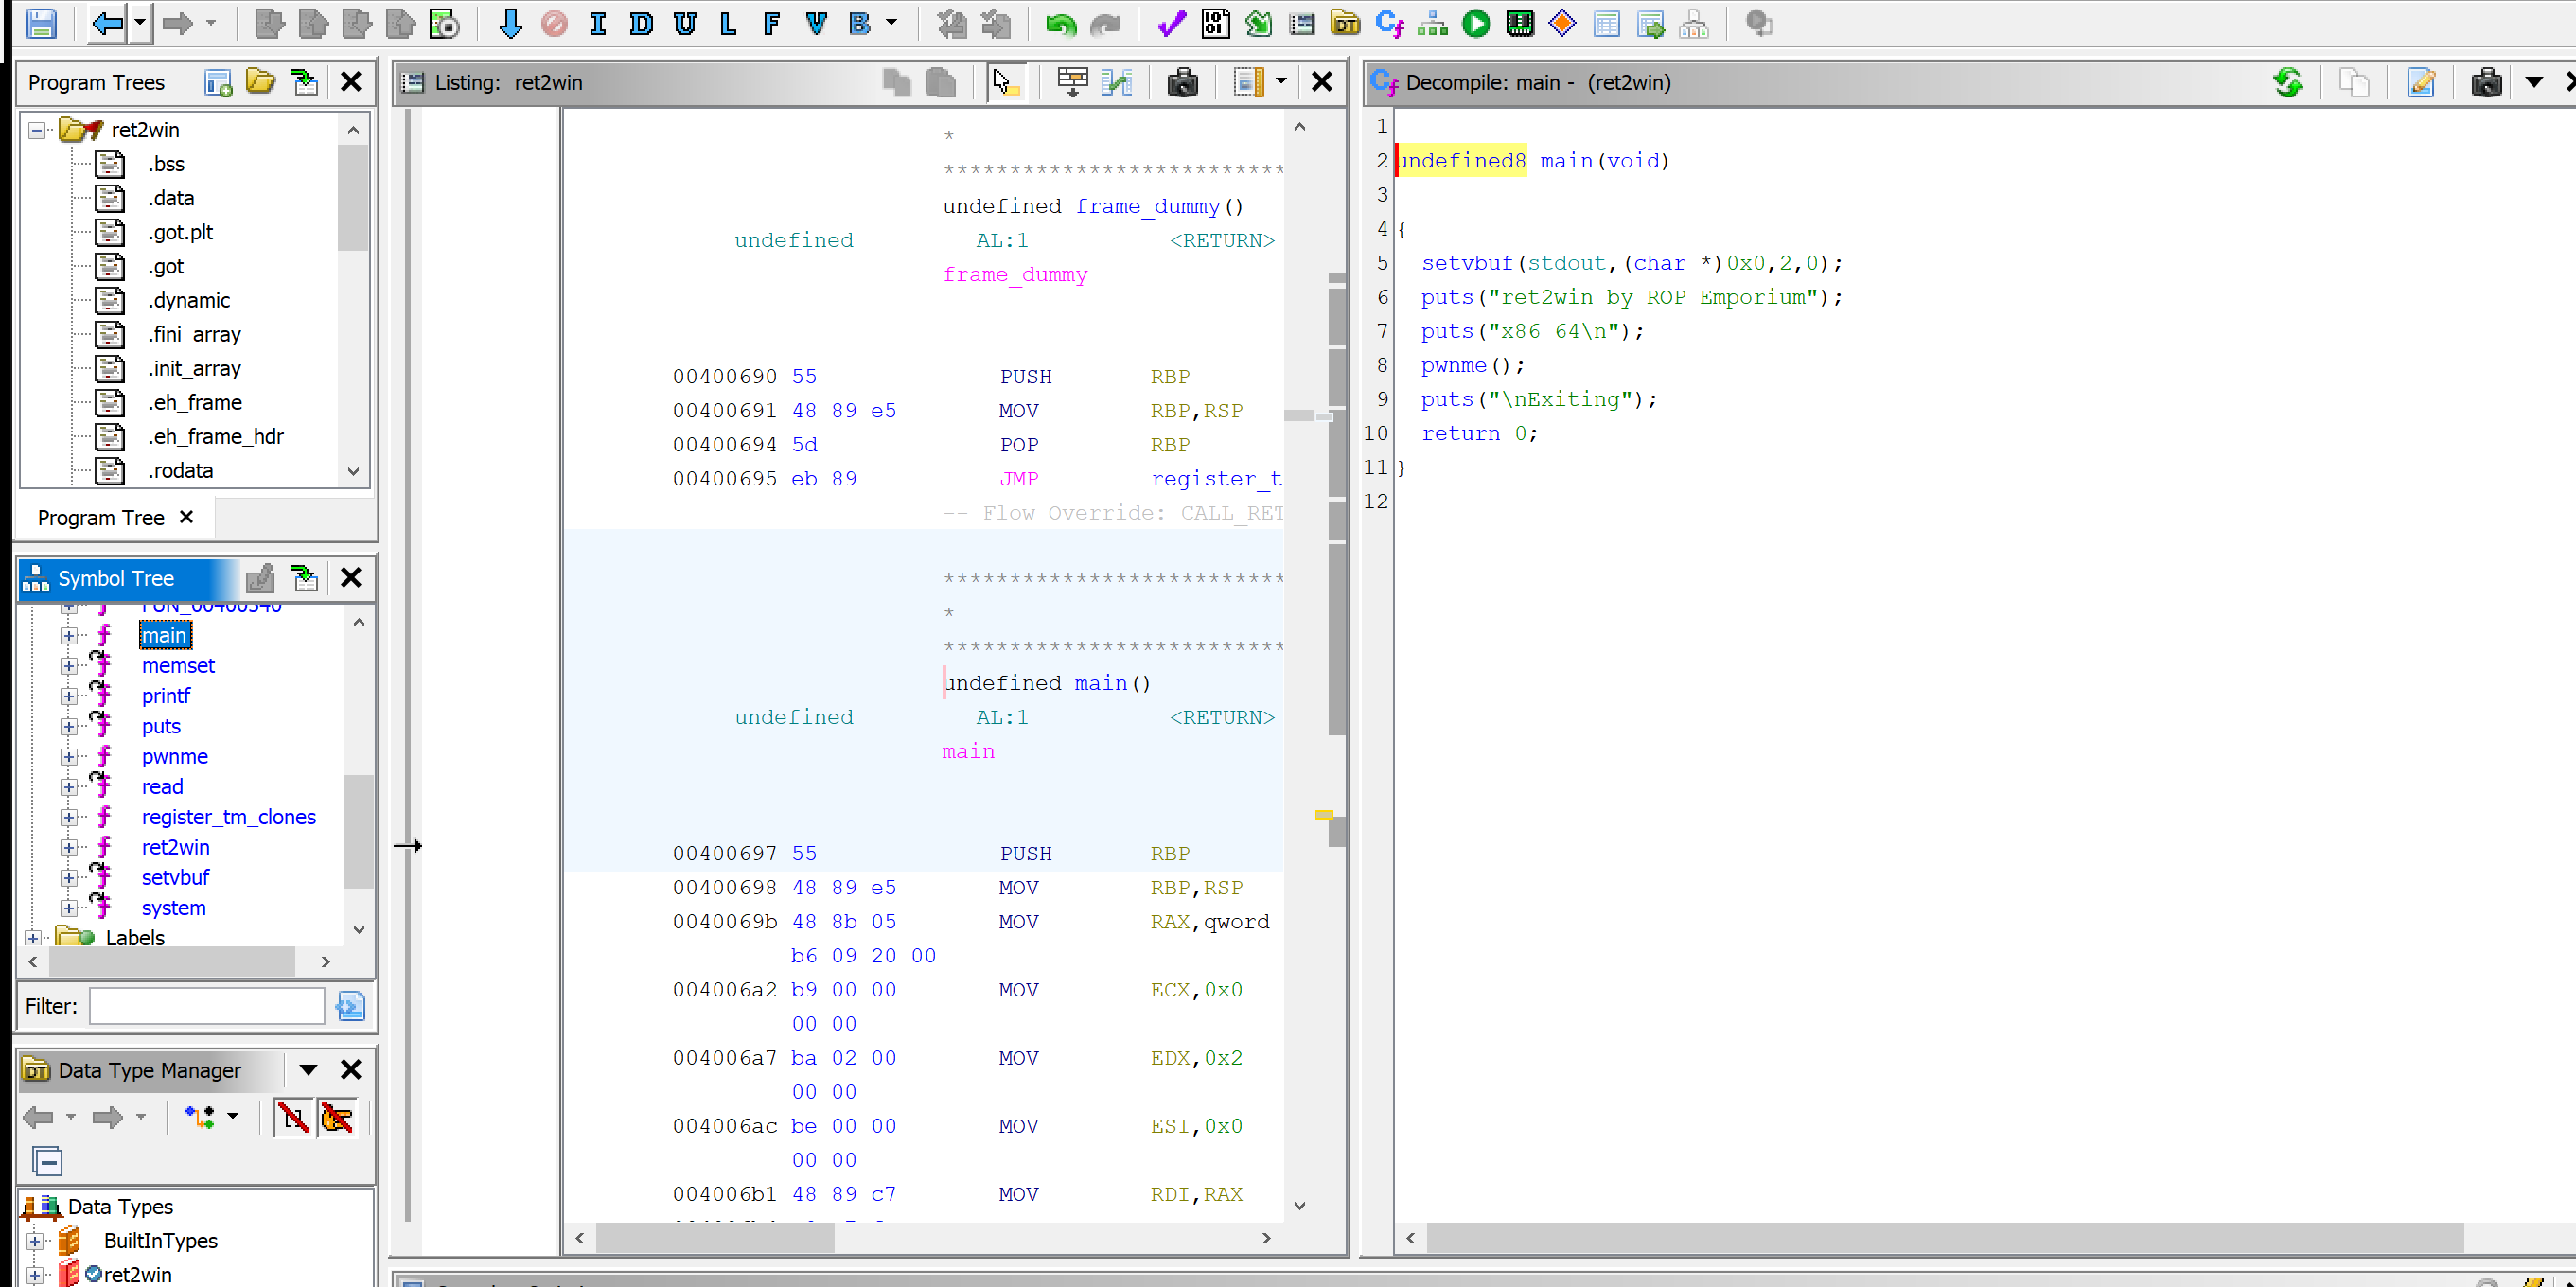The width and height of the screenshot is (2576, 1287).
Task: Expand the Labels folder in Symbol Tree
Action: [33, 938]
